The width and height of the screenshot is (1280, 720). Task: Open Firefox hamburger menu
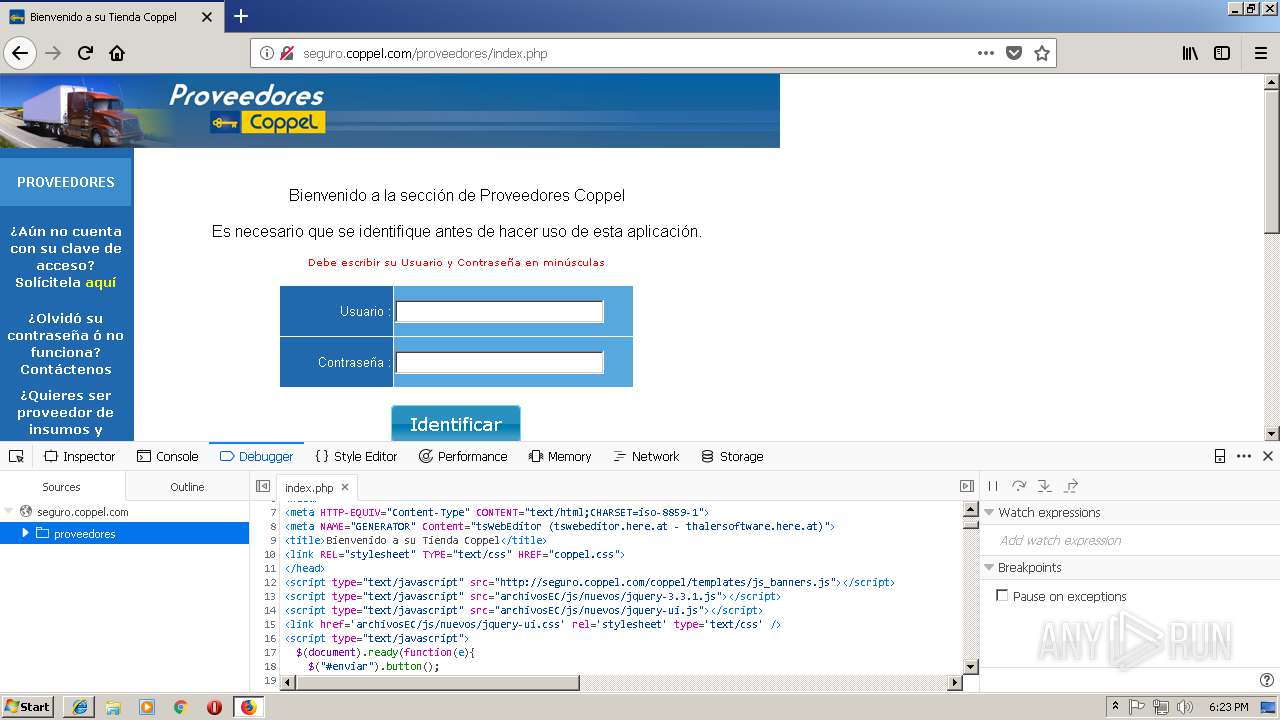pos(1260,53)
